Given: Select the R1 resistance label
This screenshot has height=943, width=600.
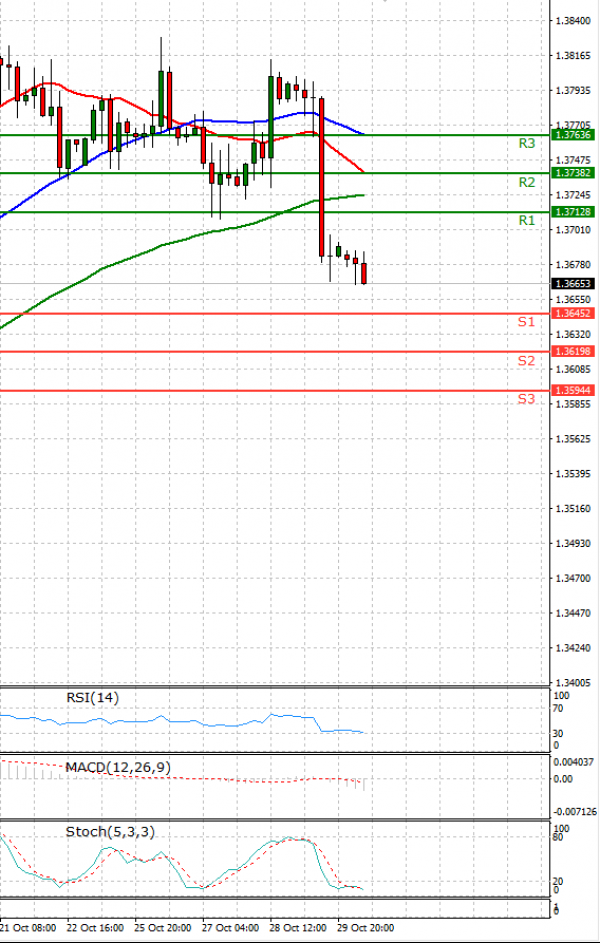Looking at the screenshot, I should point(527,221).
